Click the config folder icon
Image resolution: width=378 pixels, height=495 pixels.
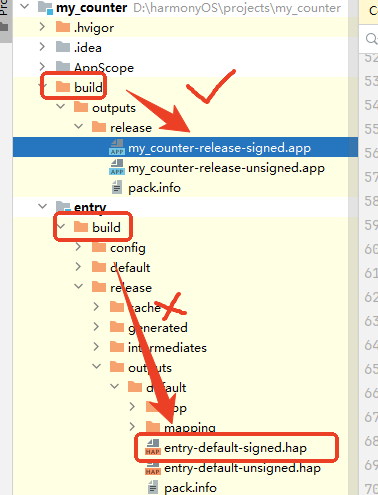(x=99, y=247)
